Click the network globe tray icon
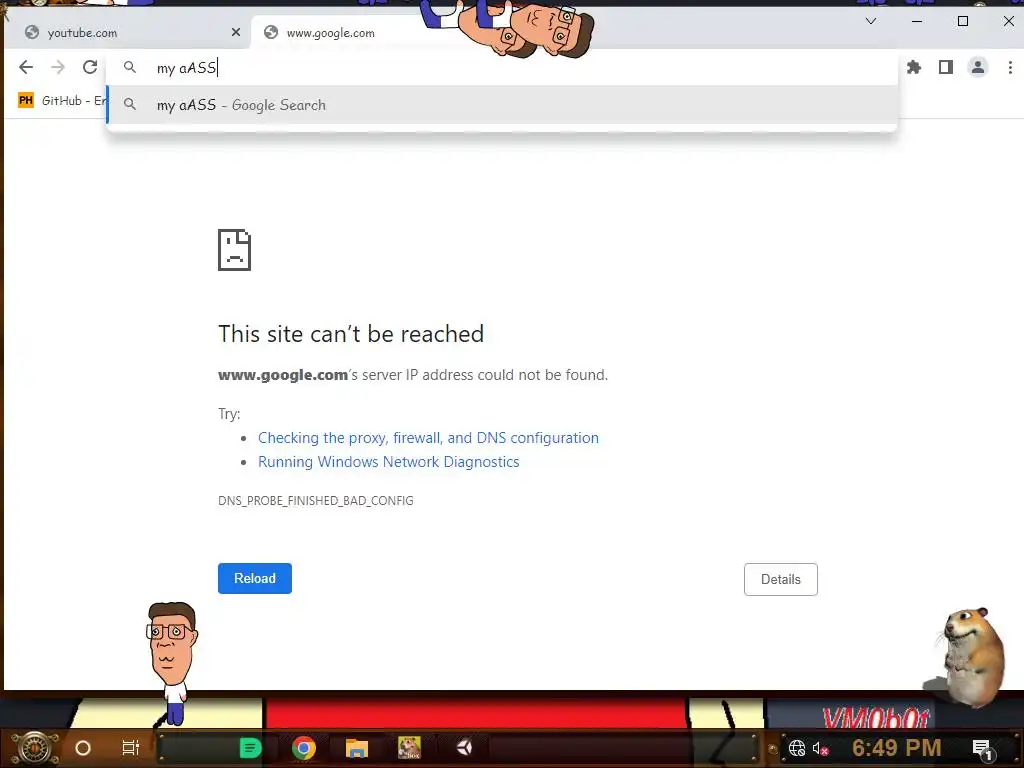This screenshot has height=768, width=1024. [797, 748]
